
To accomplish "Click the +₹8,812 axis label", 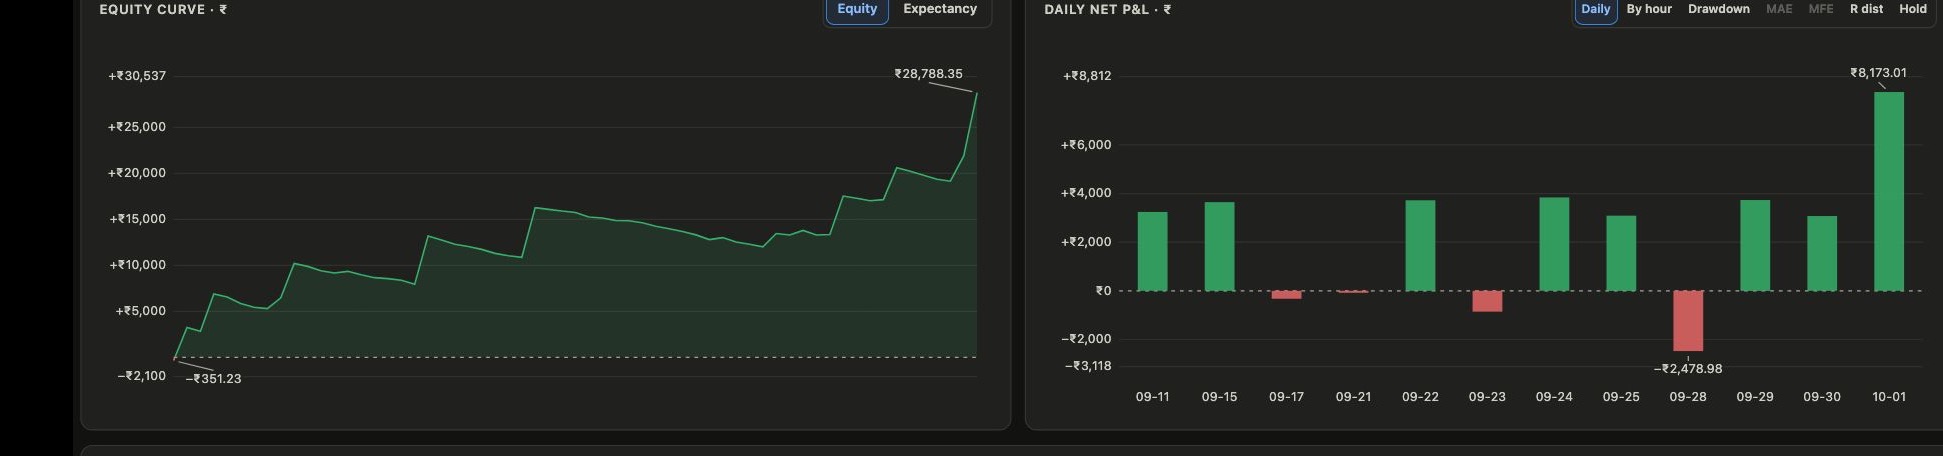I will [x=1087, y=76].
